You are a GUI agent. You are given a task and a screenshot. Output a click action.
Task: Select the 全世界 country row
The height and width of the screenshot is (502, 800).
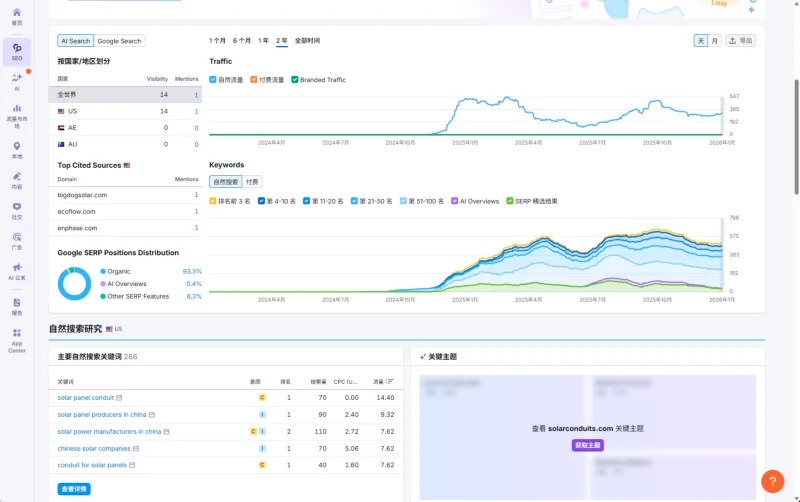[126, 94]
